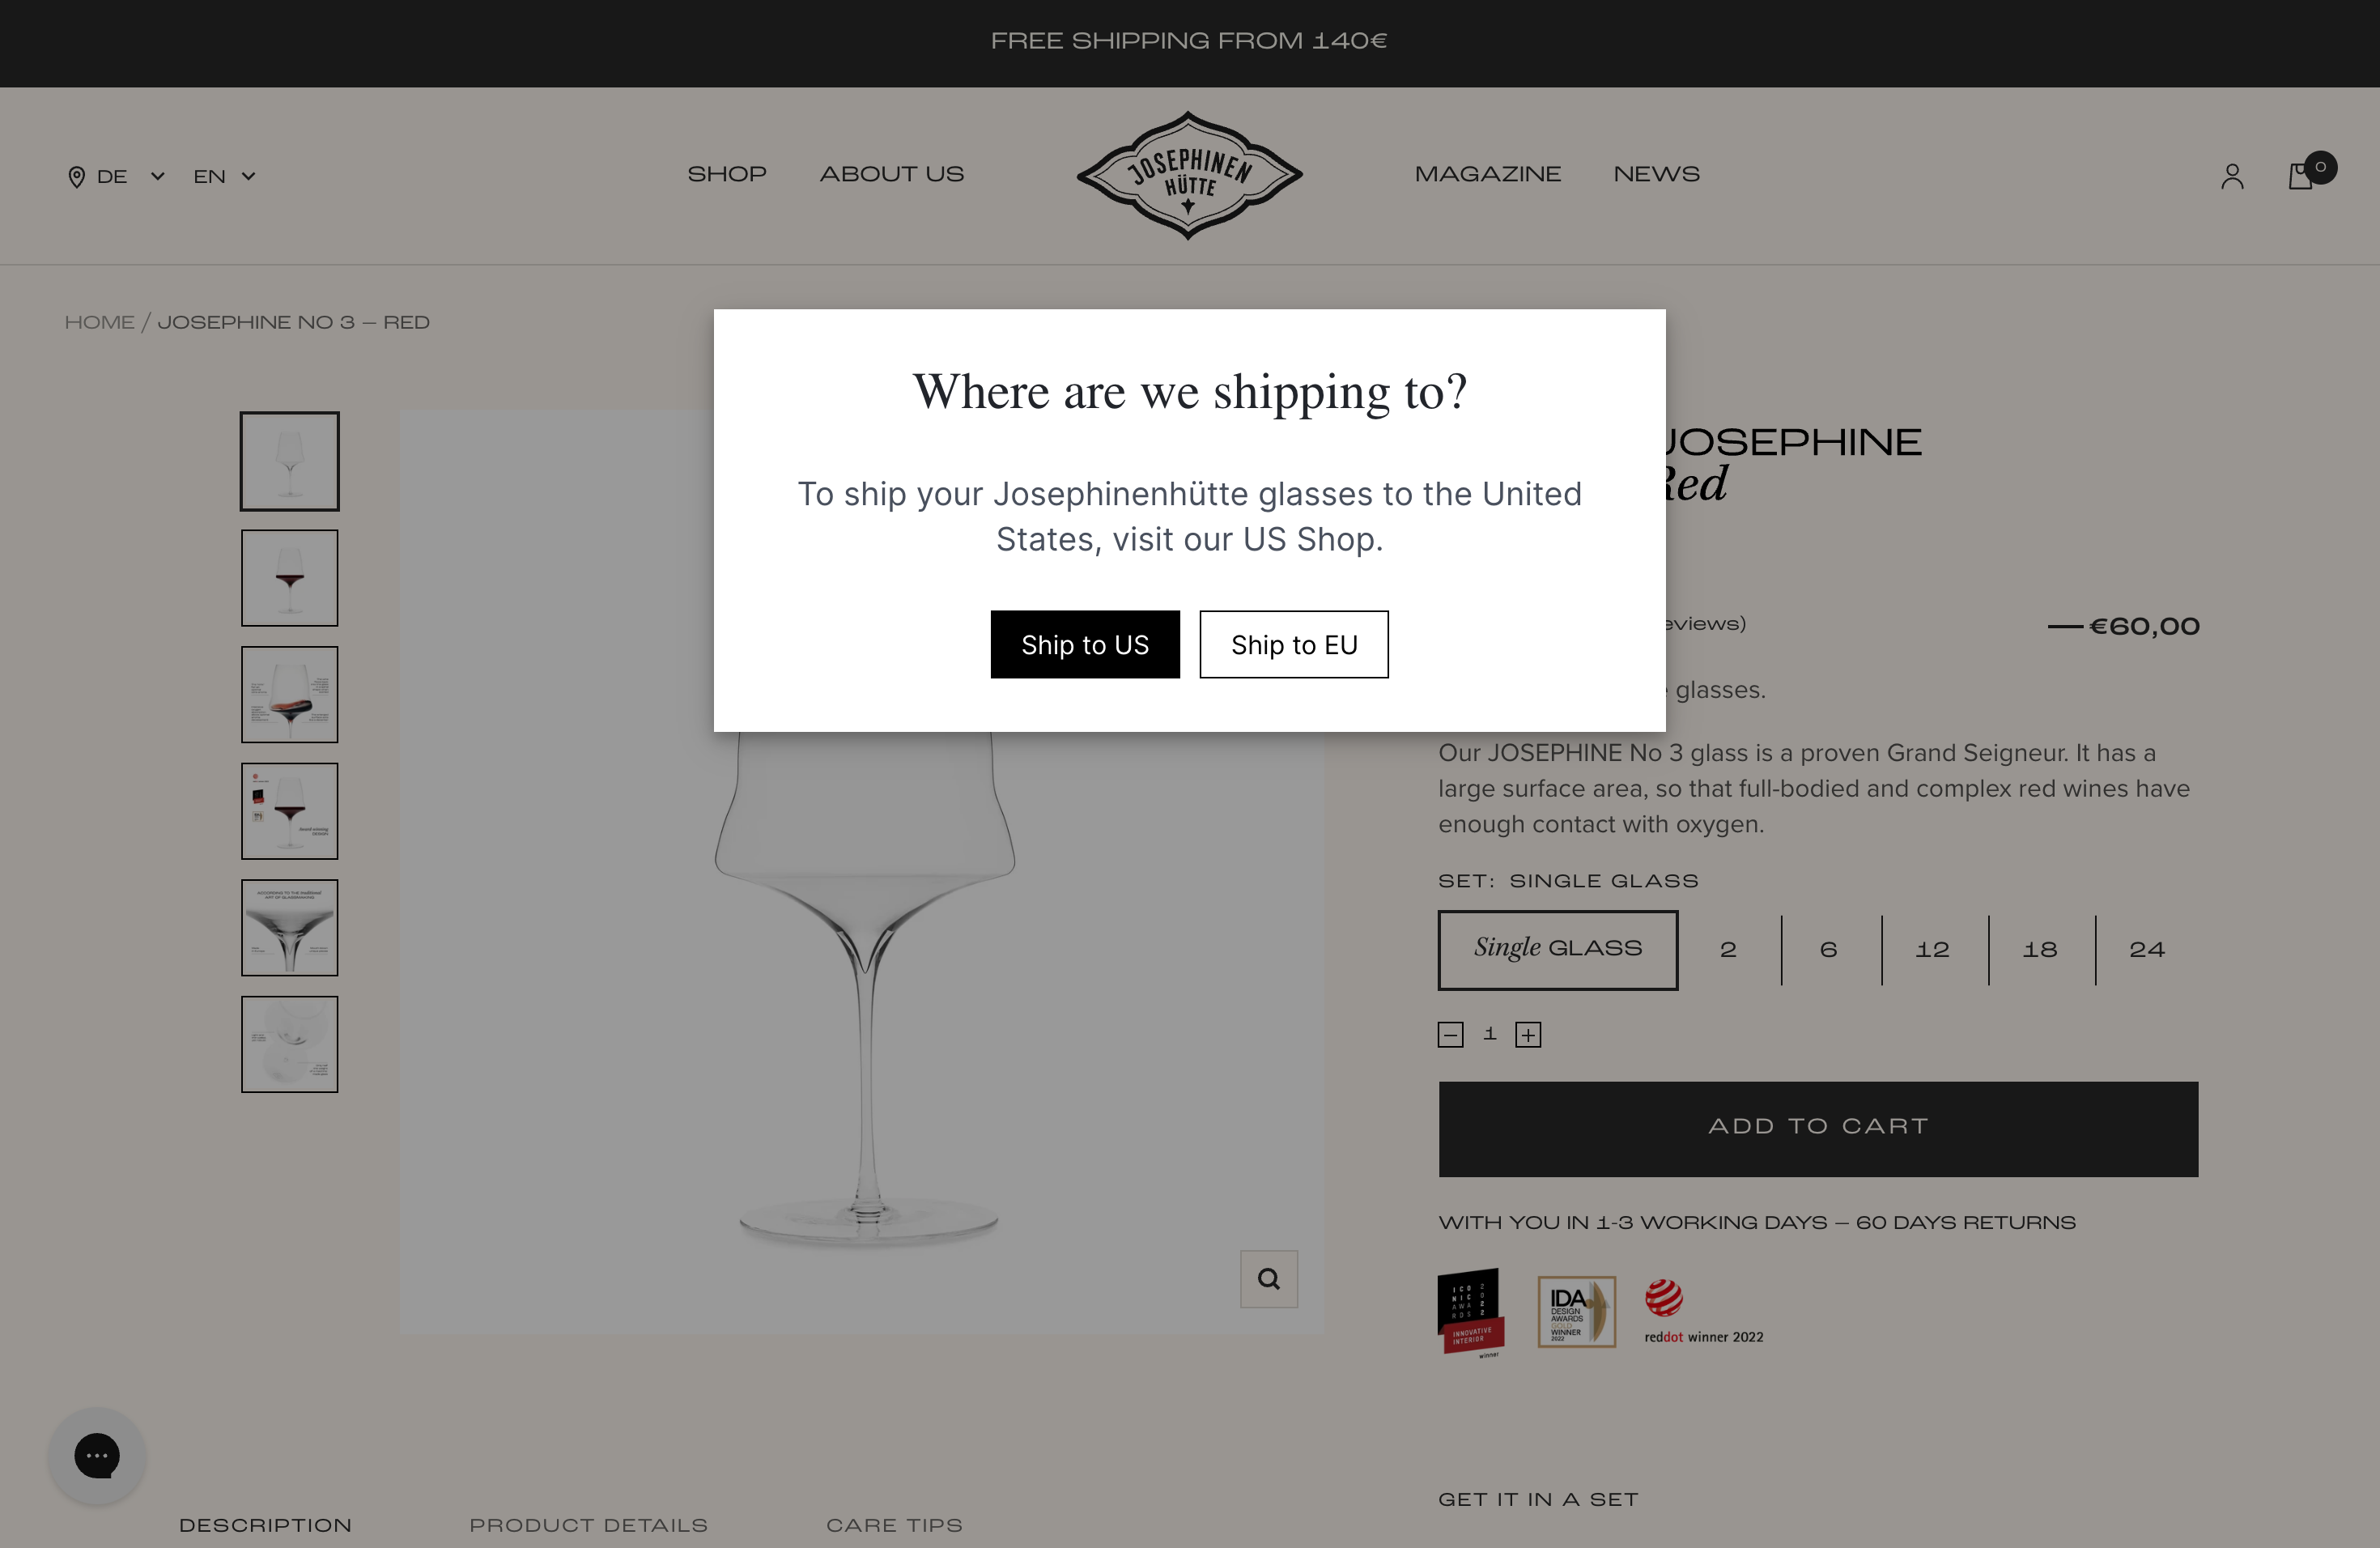
Task: Switch to the Product Details tab
Action: (x=588, y=1525)
